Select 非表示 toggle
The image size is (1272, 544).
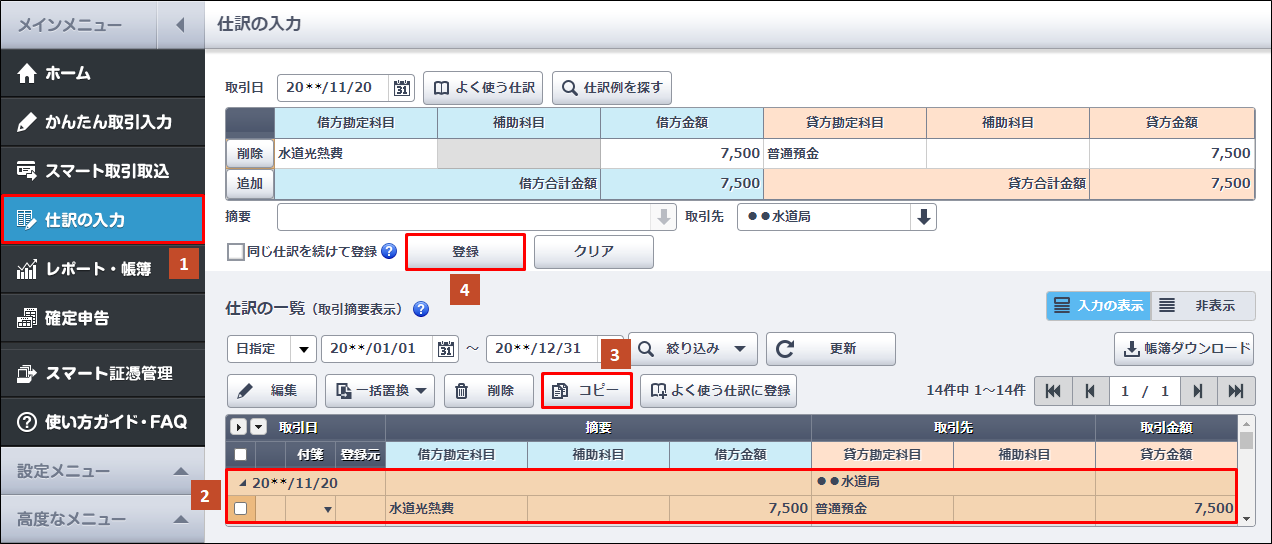(x=1202, y=306)
